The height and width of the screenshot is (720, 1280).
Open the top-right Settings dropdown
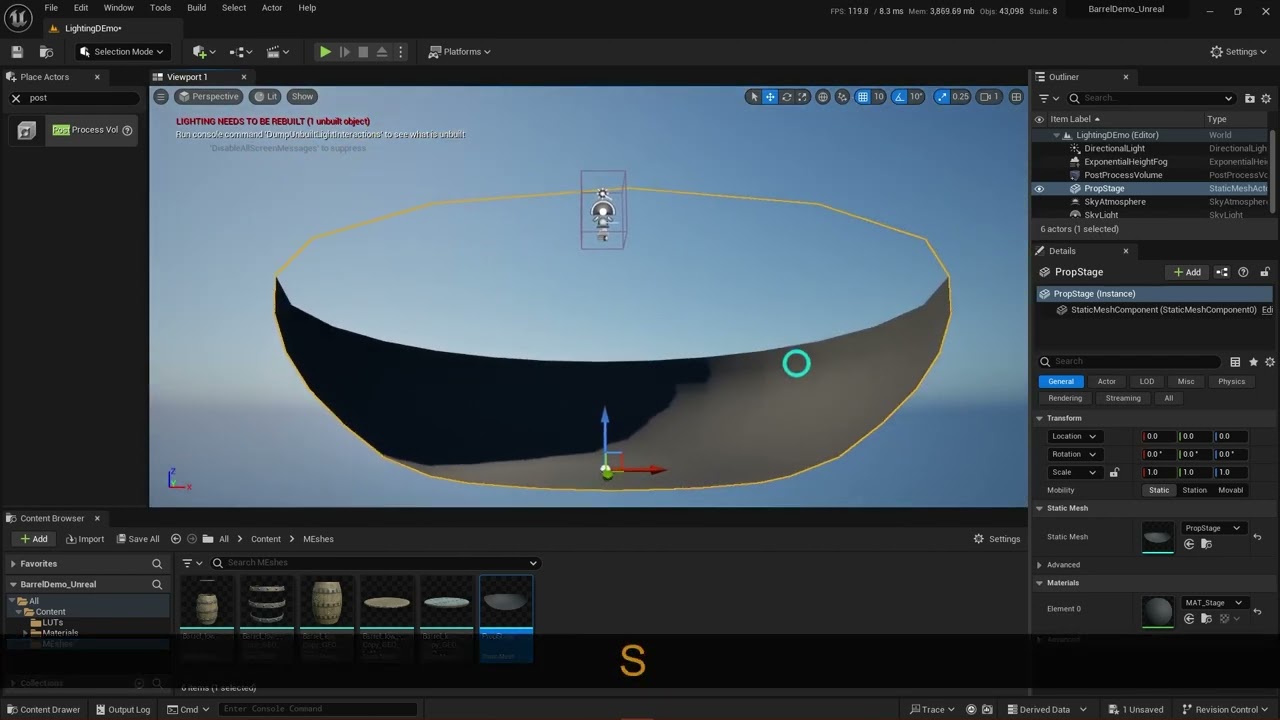click(1239, 52)
